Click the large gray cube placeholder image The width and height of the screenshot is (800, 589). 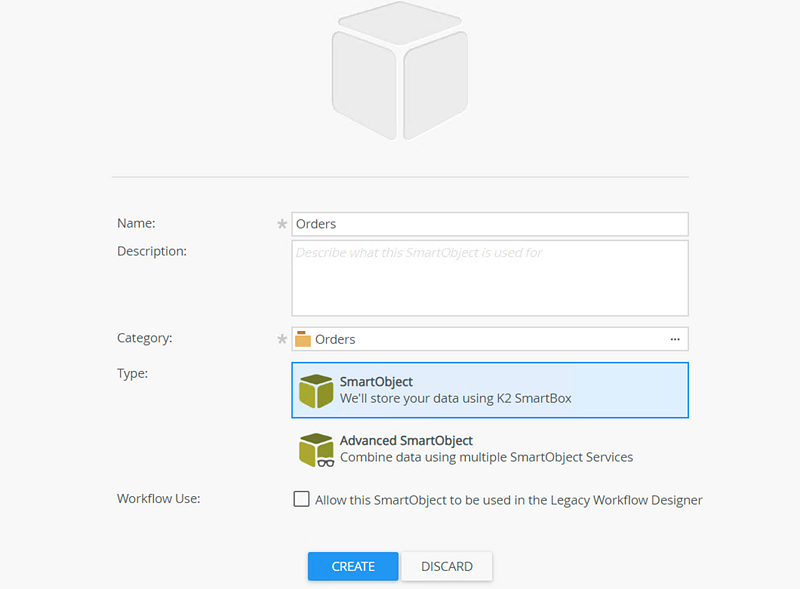tap(400, 71)
